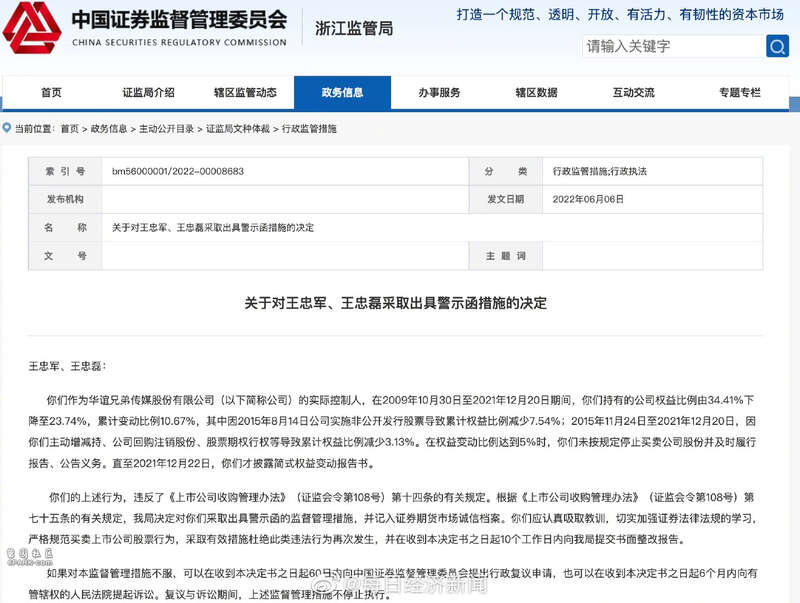The width and height of the screenshot is (800, 603).
Task: Open the 首页 navigation tab
Action: point(51,92)
